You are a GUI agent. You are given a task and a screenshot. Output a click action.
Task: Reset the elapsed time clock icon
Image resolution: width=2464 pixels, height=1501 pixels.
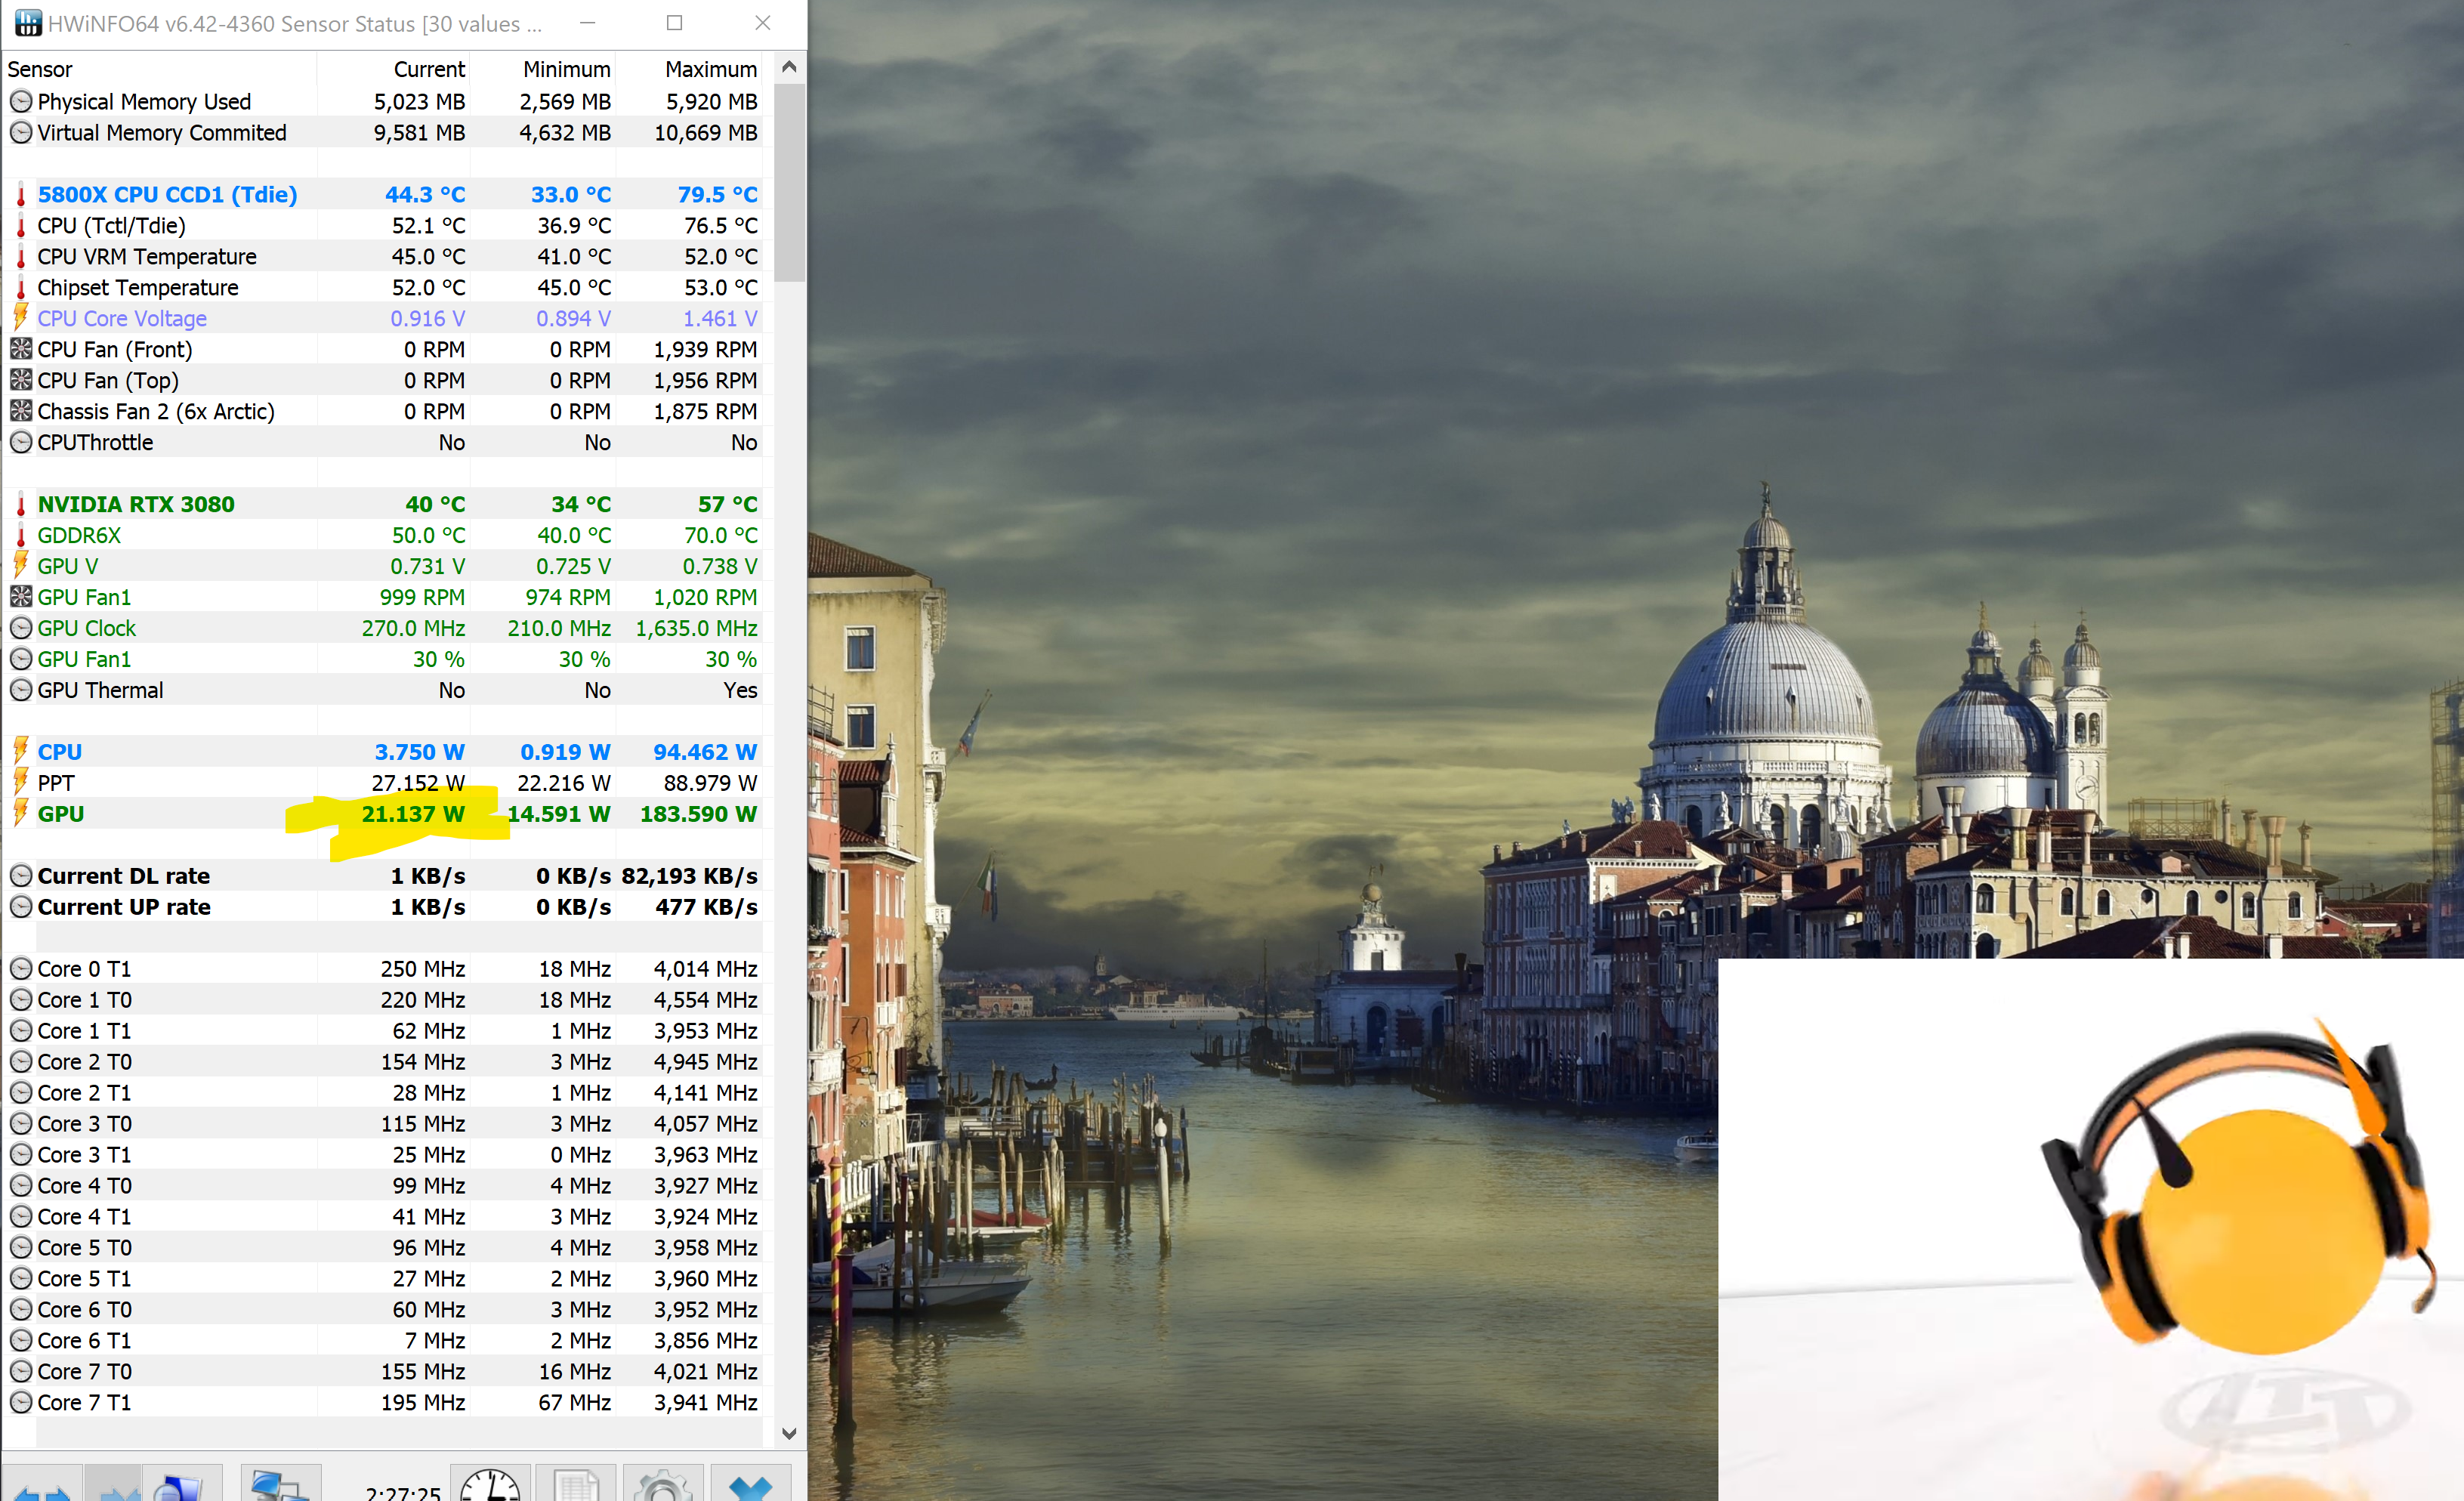[x=490, y=1486]
